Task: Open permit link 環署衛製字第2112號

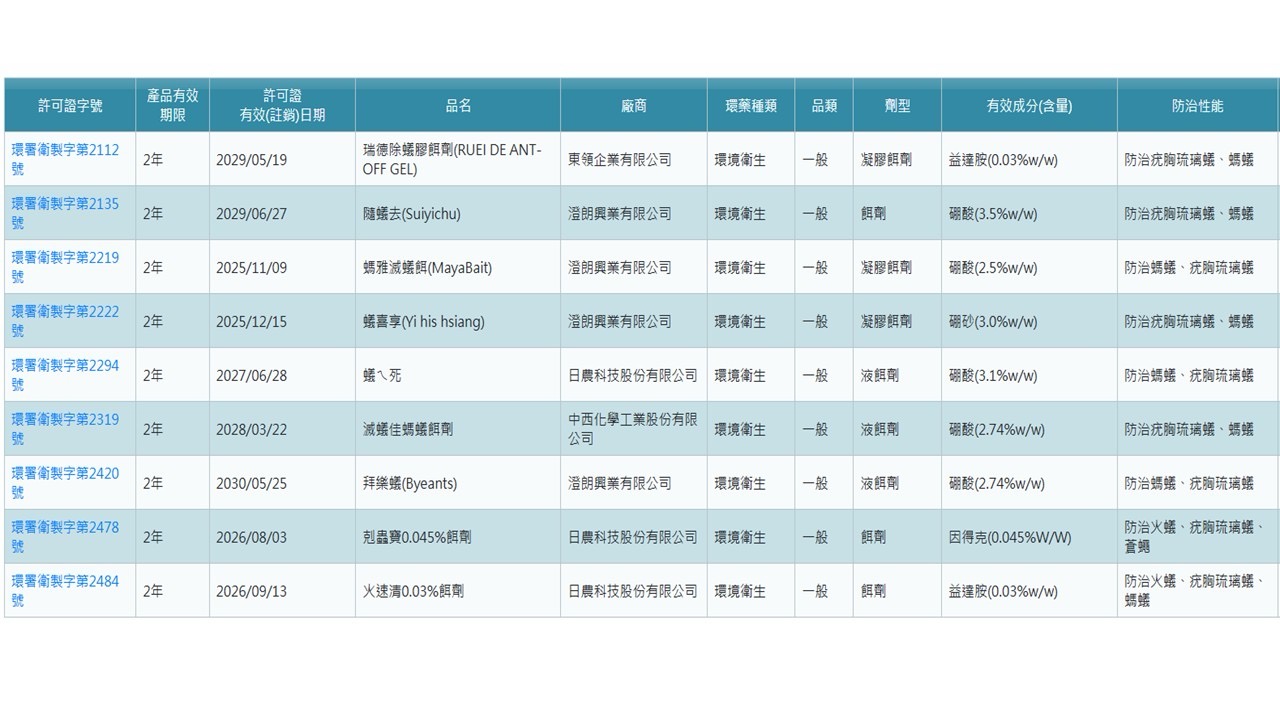Action: [x=66, y=159]
